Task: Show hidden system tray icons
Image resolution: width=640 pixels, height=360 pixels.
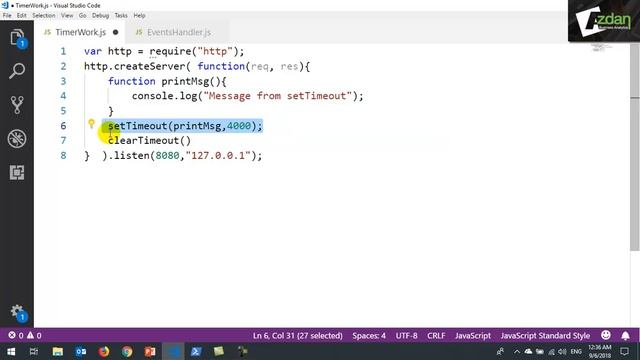Action: click(517, 351)
